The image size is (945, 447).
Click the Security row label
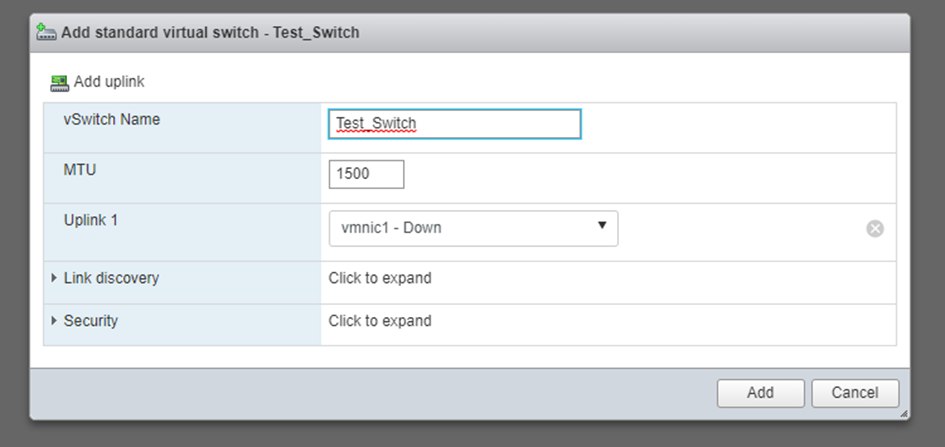pos(91,321)
